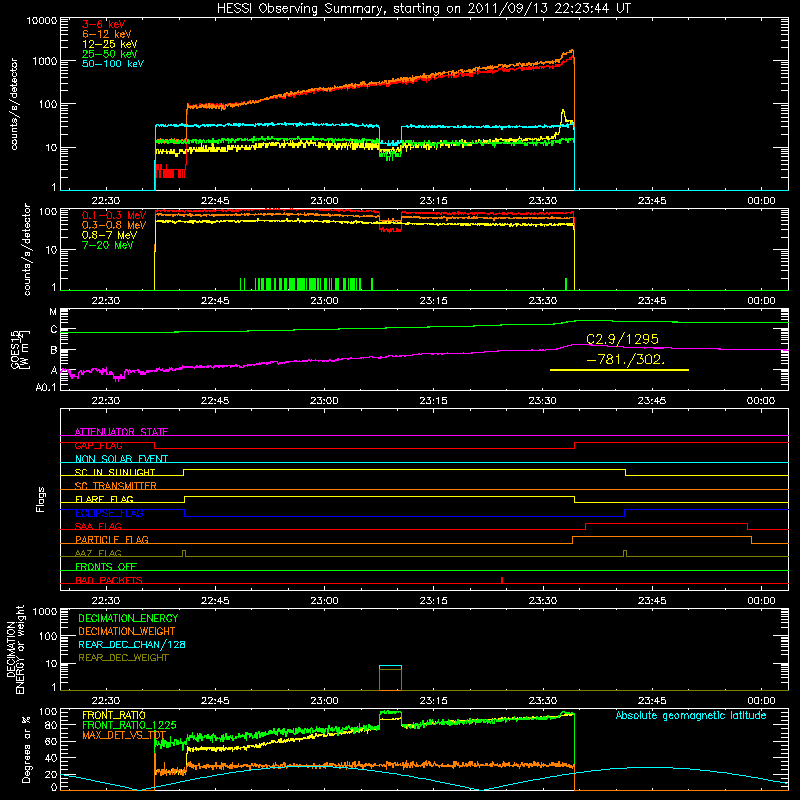This screenshot has height=800, width=800.
Task: Click the SC_IN_SUNLIGHT flag label
Action: pos(115,472)
